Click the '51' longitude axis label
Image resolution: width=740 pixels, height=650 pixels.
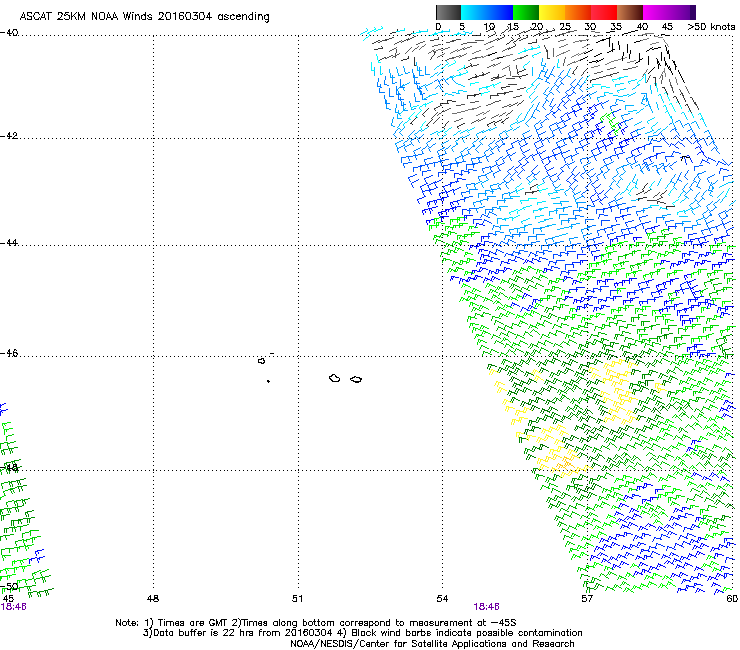pyautogui.click(x=297, y=599)
